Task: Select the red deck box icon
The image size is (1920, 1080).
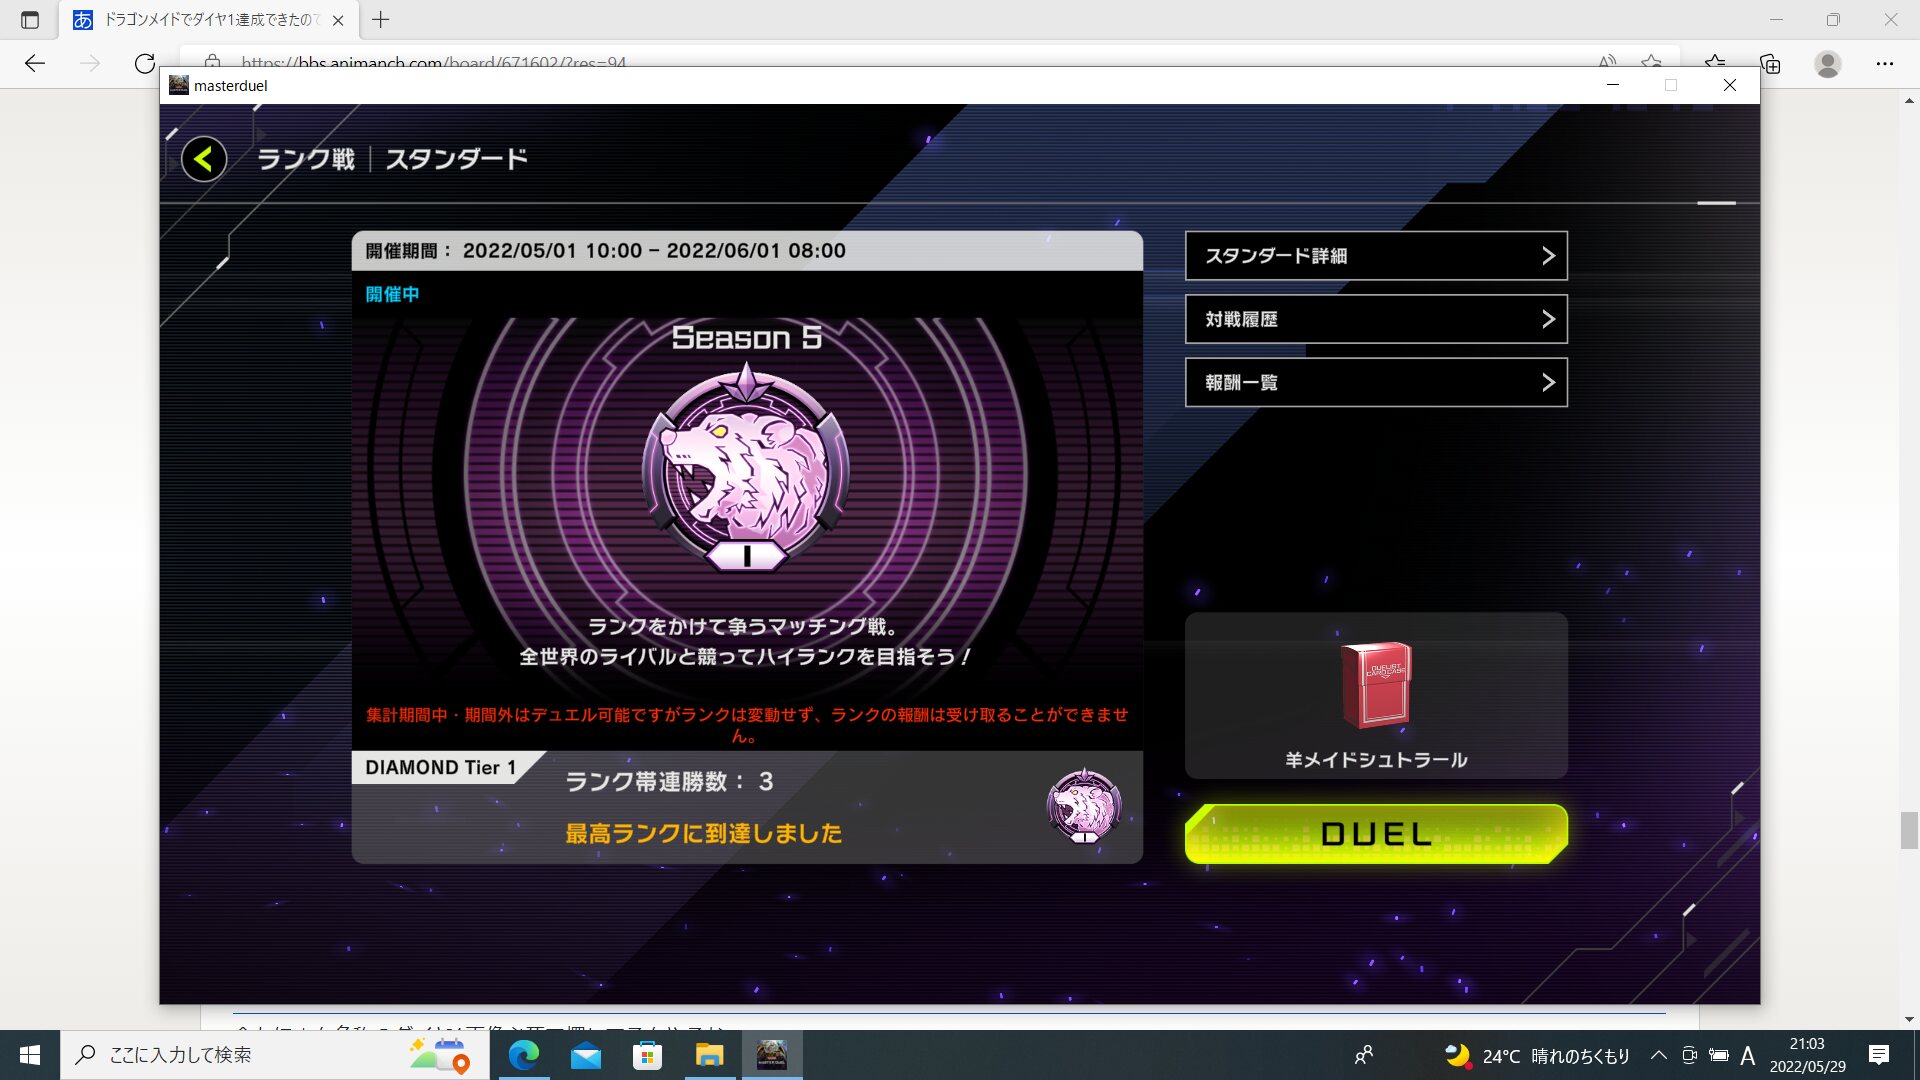Action: pos(1376,685)
